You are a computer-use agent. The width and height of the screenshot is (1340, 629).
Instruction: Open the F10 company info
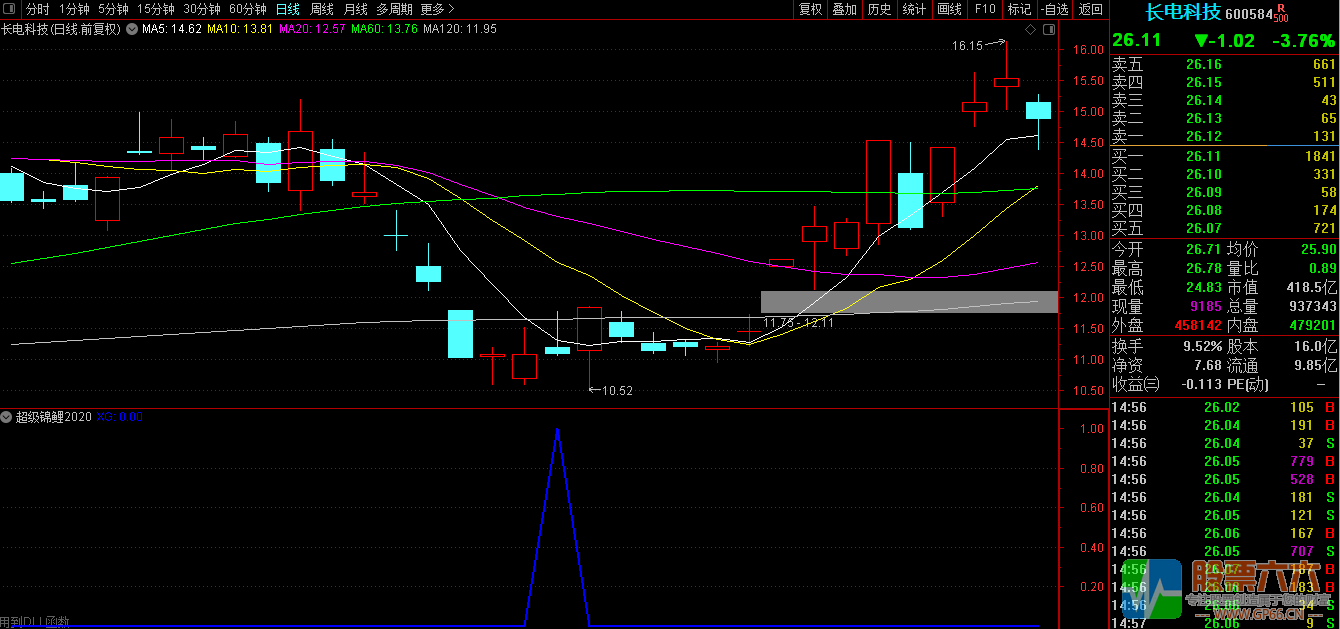click(985, 9)
